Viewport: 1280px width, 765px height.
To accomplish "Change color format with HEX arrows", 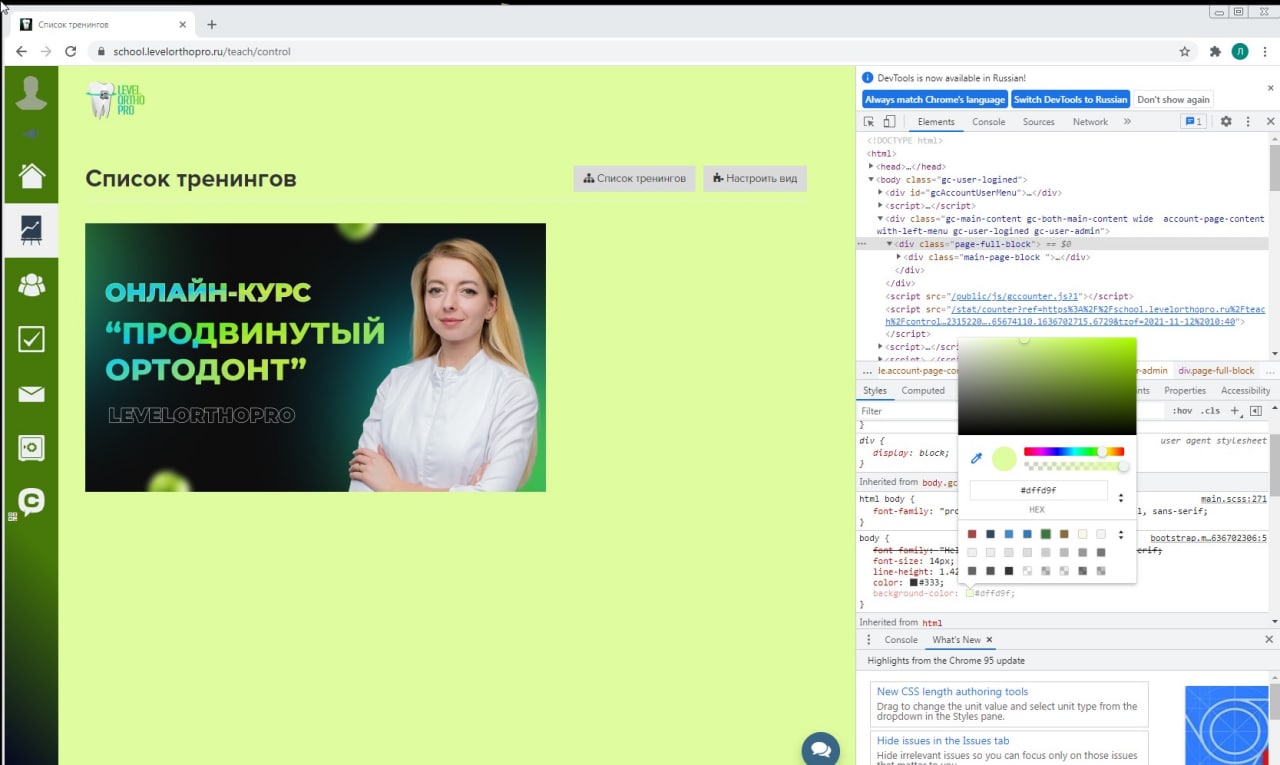I will 1120,497.
